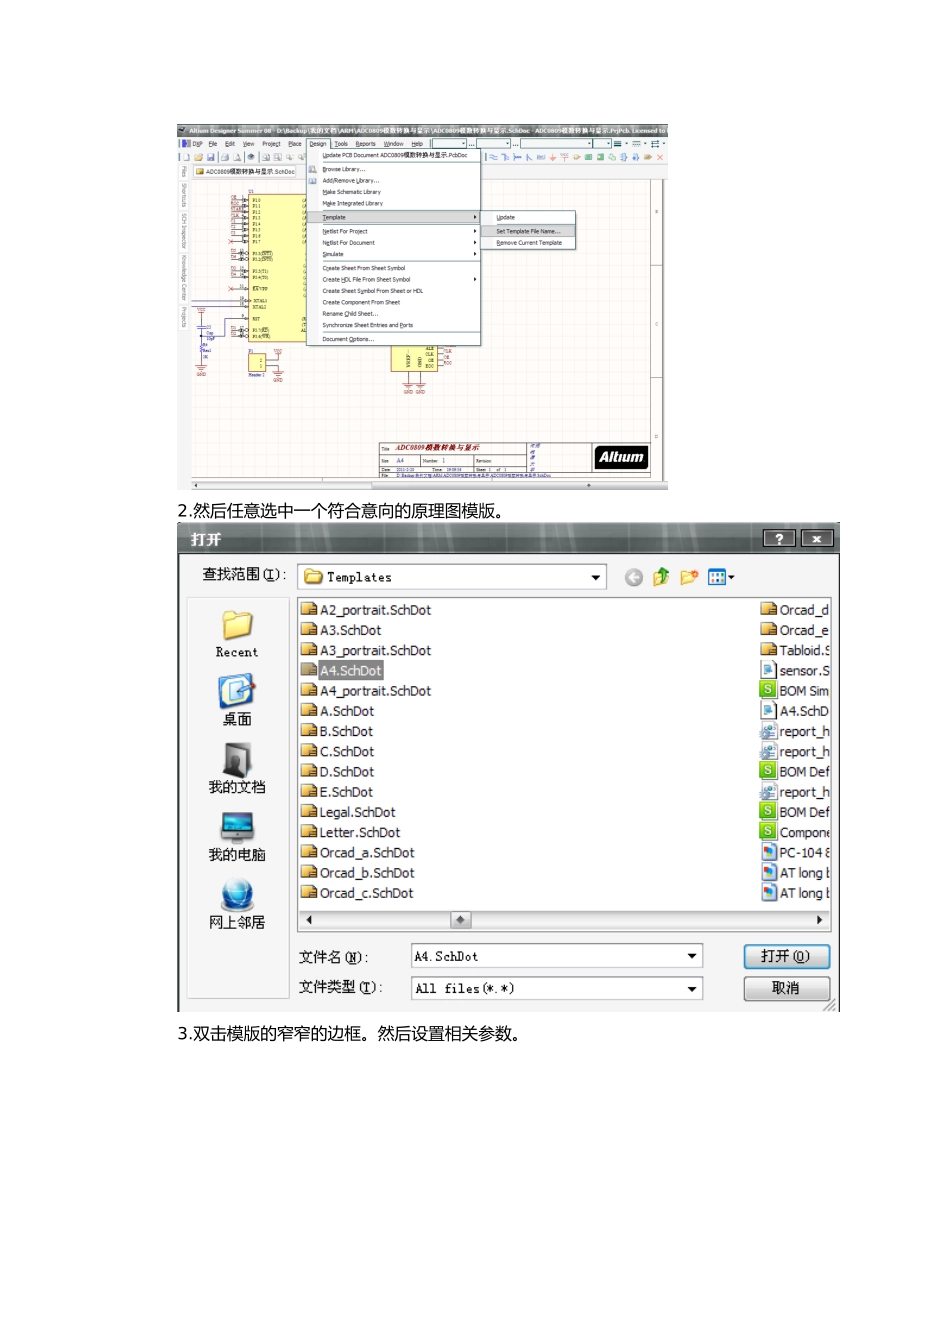Click the Up One Level folder icon
The height and width of the screenshot is (1344, 950).
point(661,577)
